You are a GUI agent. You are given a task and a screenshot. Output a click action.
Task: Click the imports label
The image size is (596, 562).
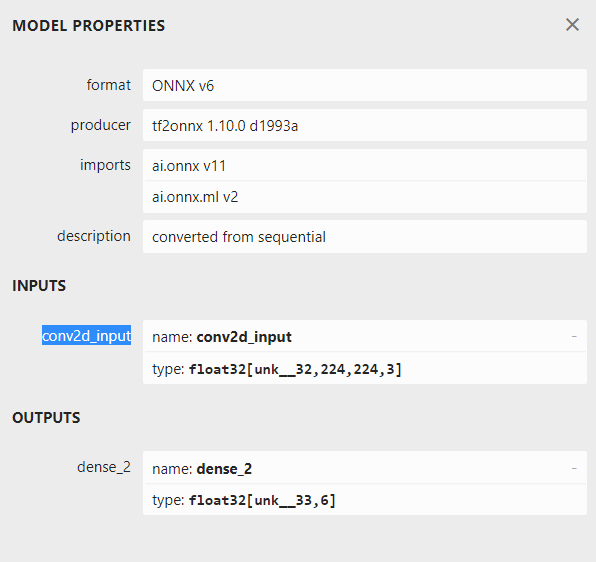point(105,165)
